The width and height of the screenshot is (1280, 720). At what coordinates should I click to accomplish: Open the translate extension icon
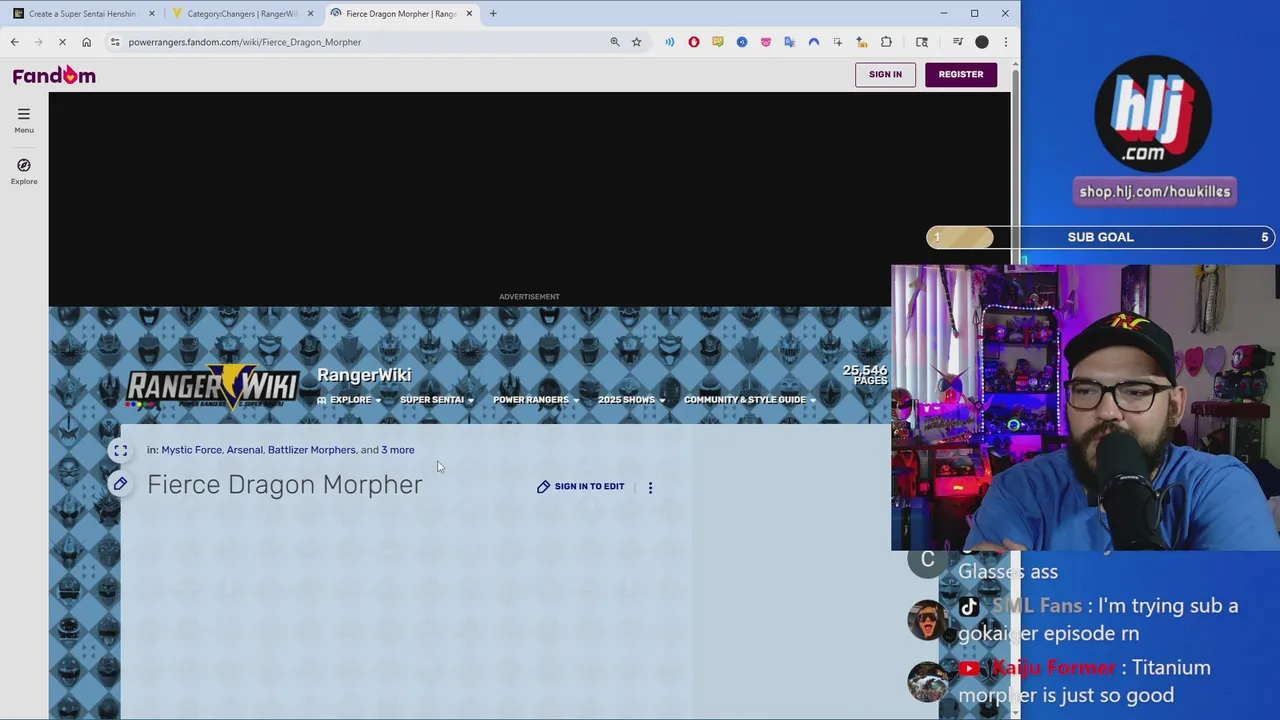click(x=789, y=42)
